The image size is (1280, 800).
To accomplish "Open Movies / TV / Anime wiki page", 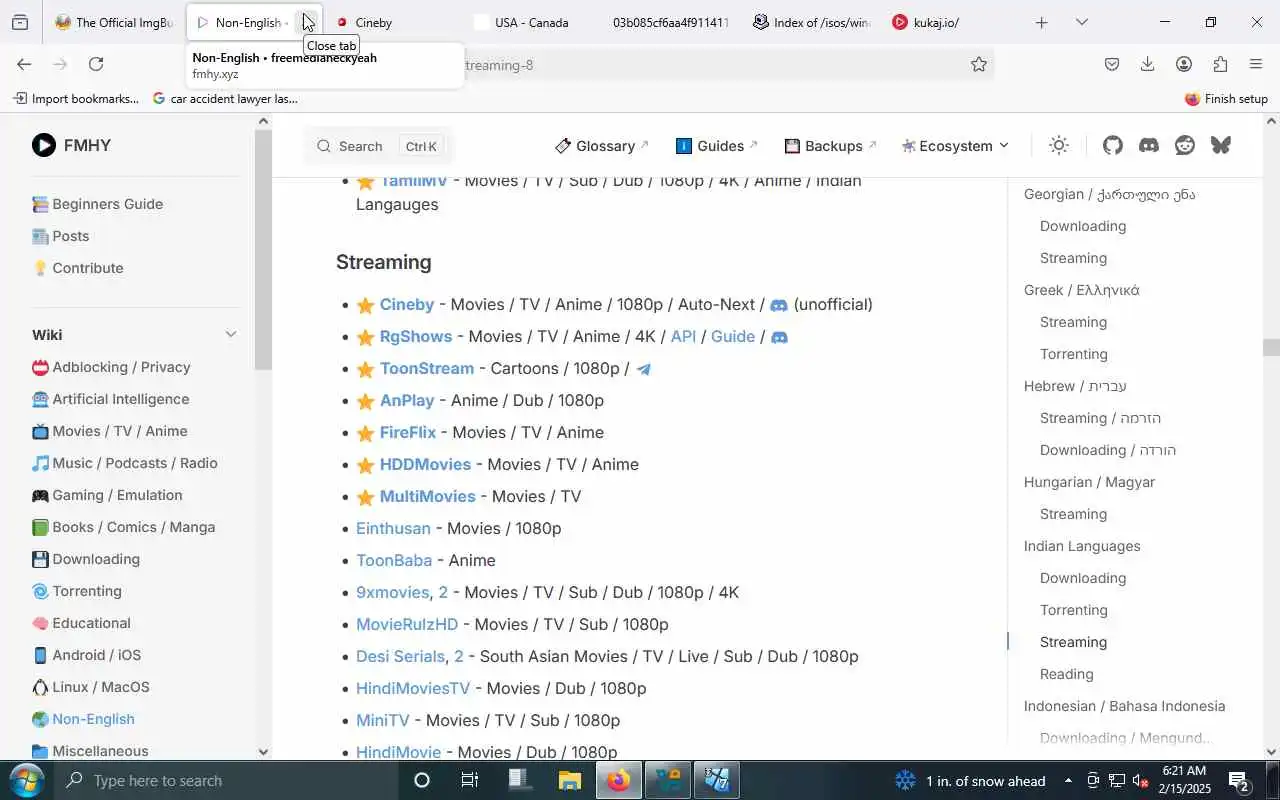I will tap(110, 431).
